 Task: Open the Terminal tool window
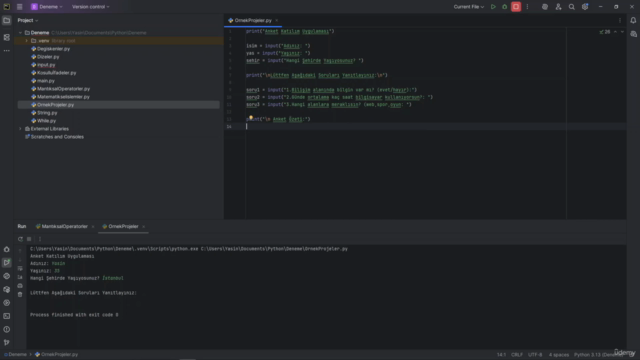(7, 316)
